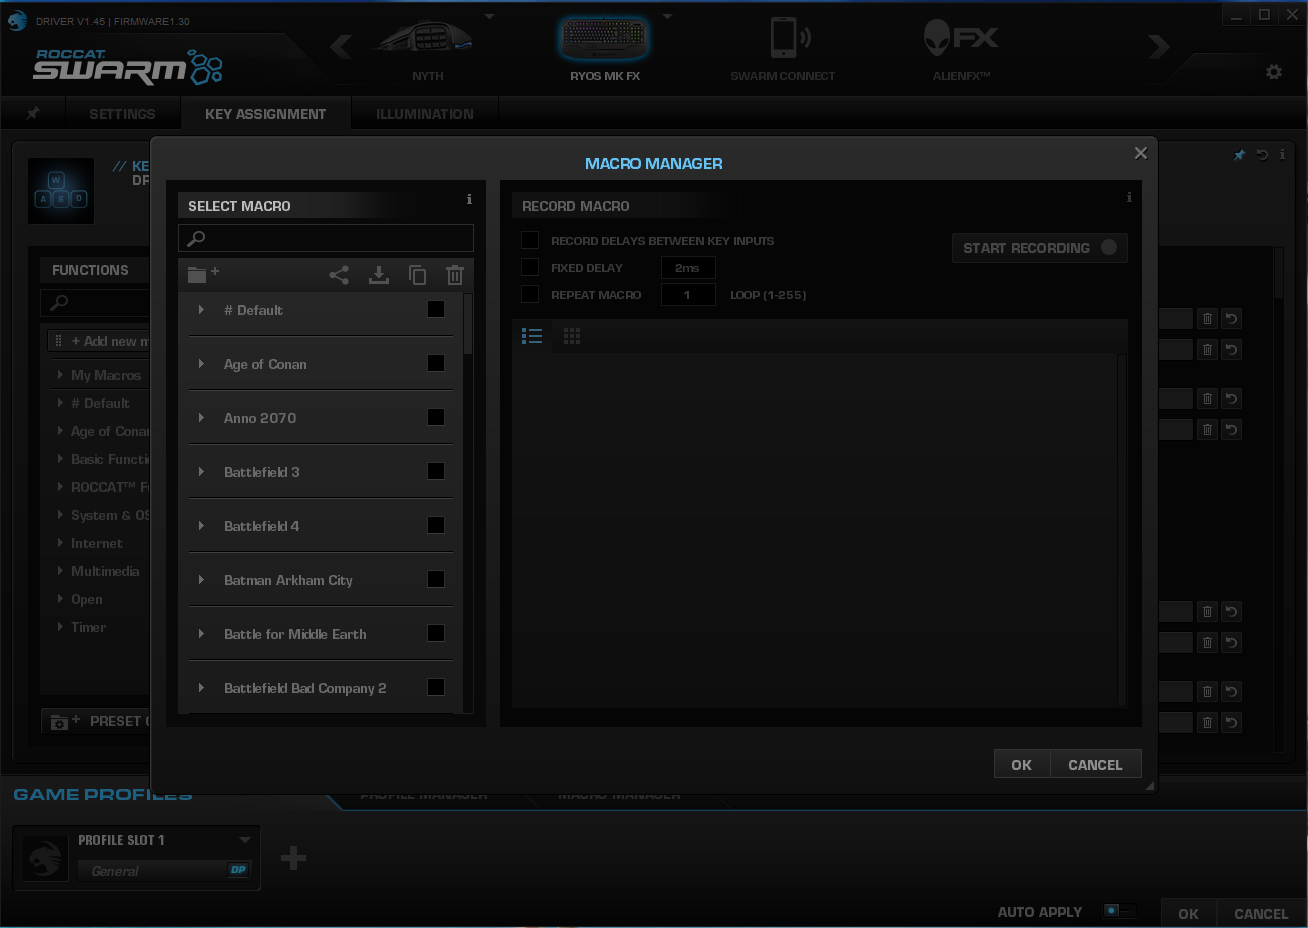Viewport: 1308px width, 928px height.
Task: Select the Ryos MK FX keyboard
Action: [x=604, y=48]
